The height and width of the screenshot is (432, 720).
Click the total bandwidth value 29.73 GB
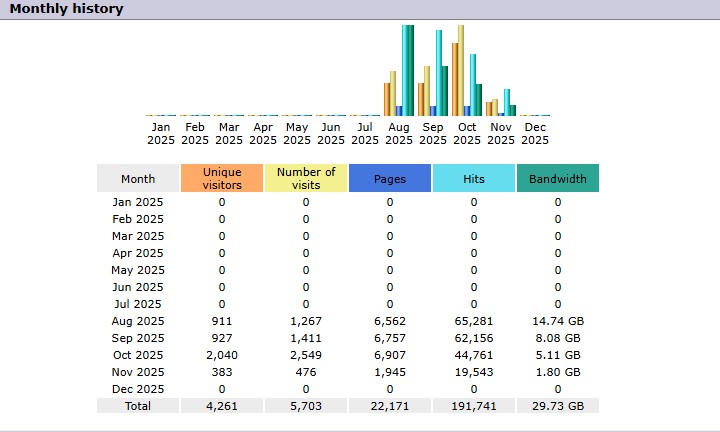(558, 406)
